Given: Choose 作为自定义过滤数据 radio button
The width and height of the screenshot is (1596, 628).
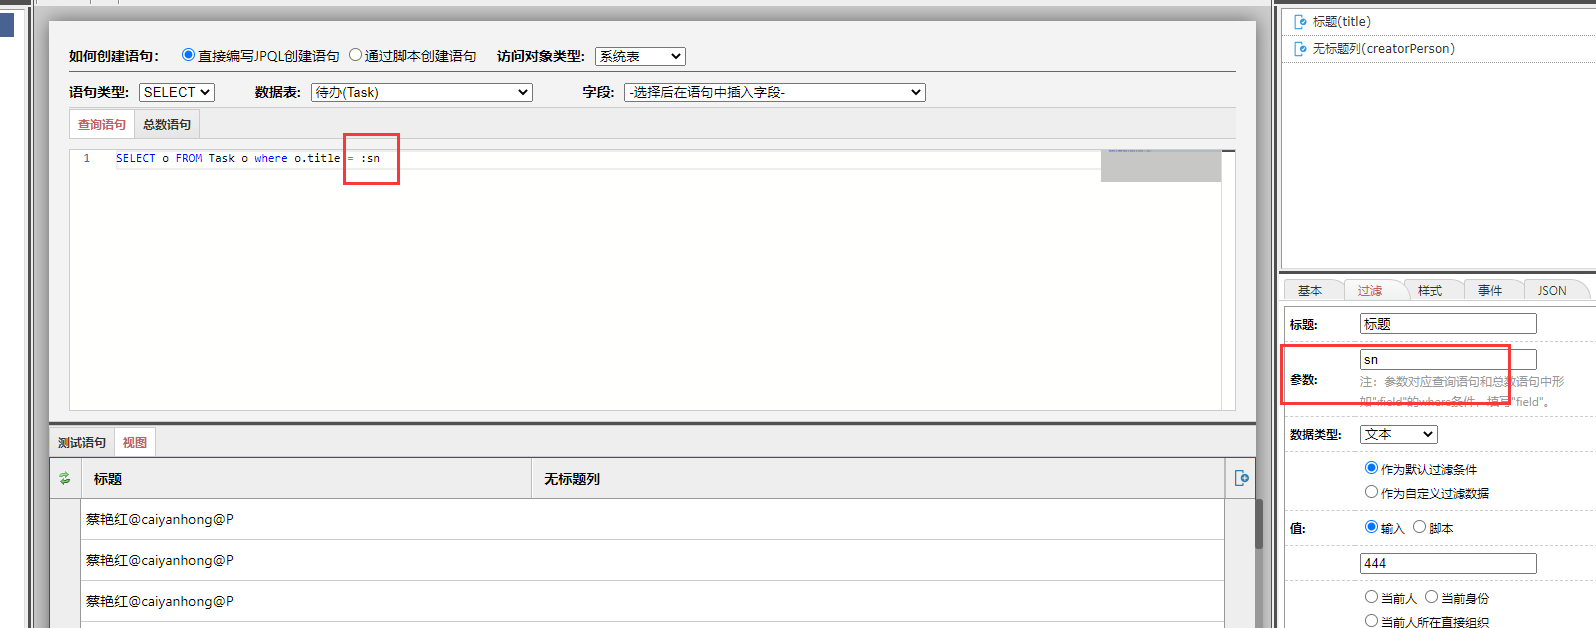Looking at the screenshot, I should [x=1371, y=492].
